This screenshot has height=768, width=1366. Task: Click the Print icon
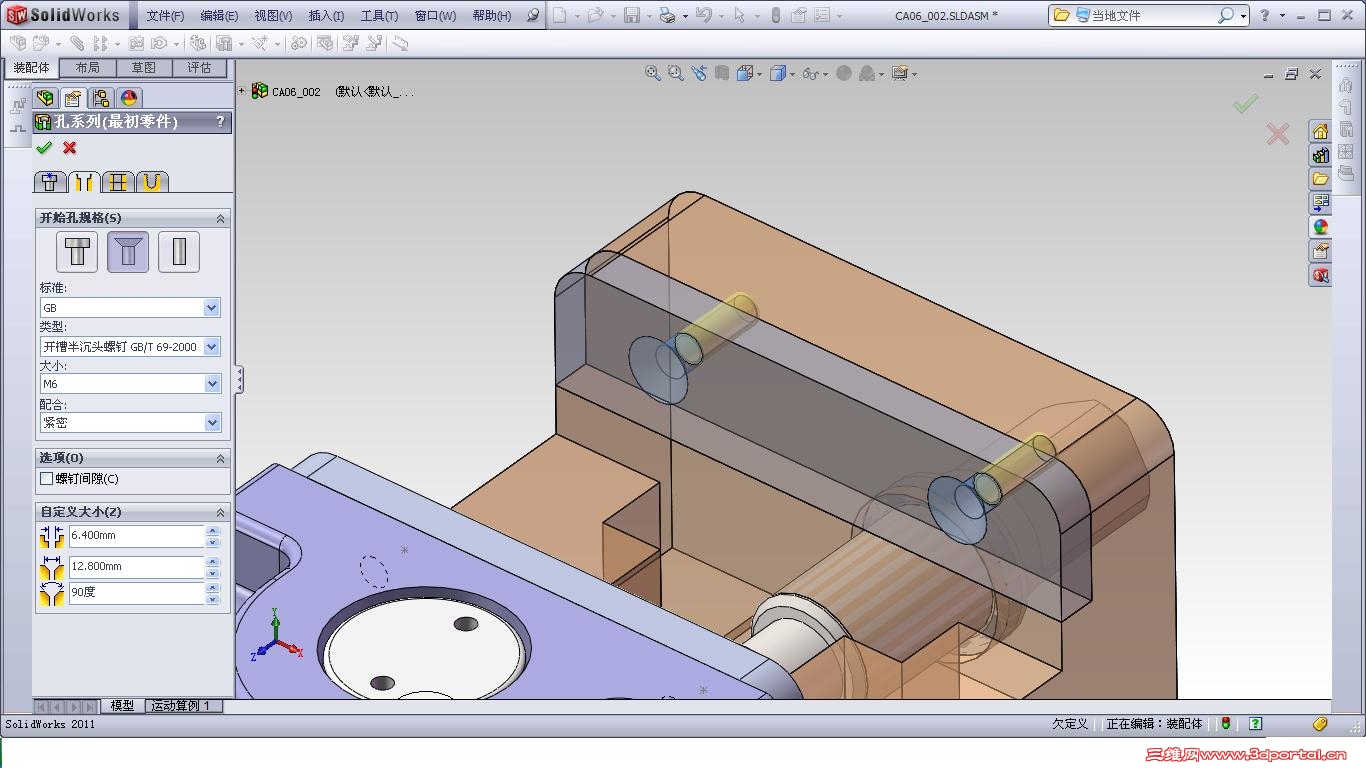667,15
